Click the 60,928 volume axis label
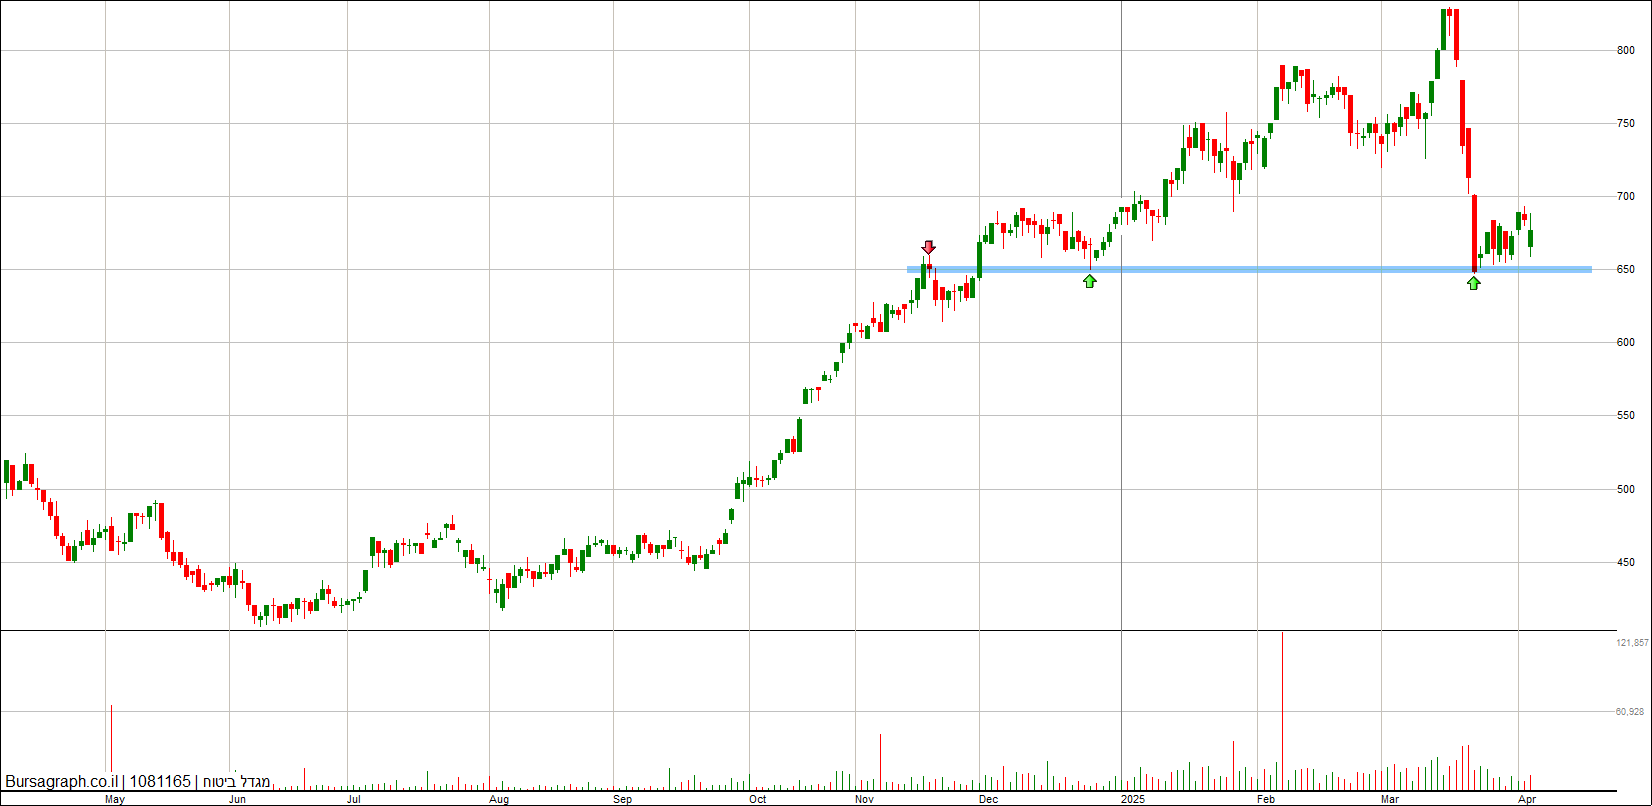Image resolution: width=1652 pixels, height=806 pixels. click(1630, 712)
